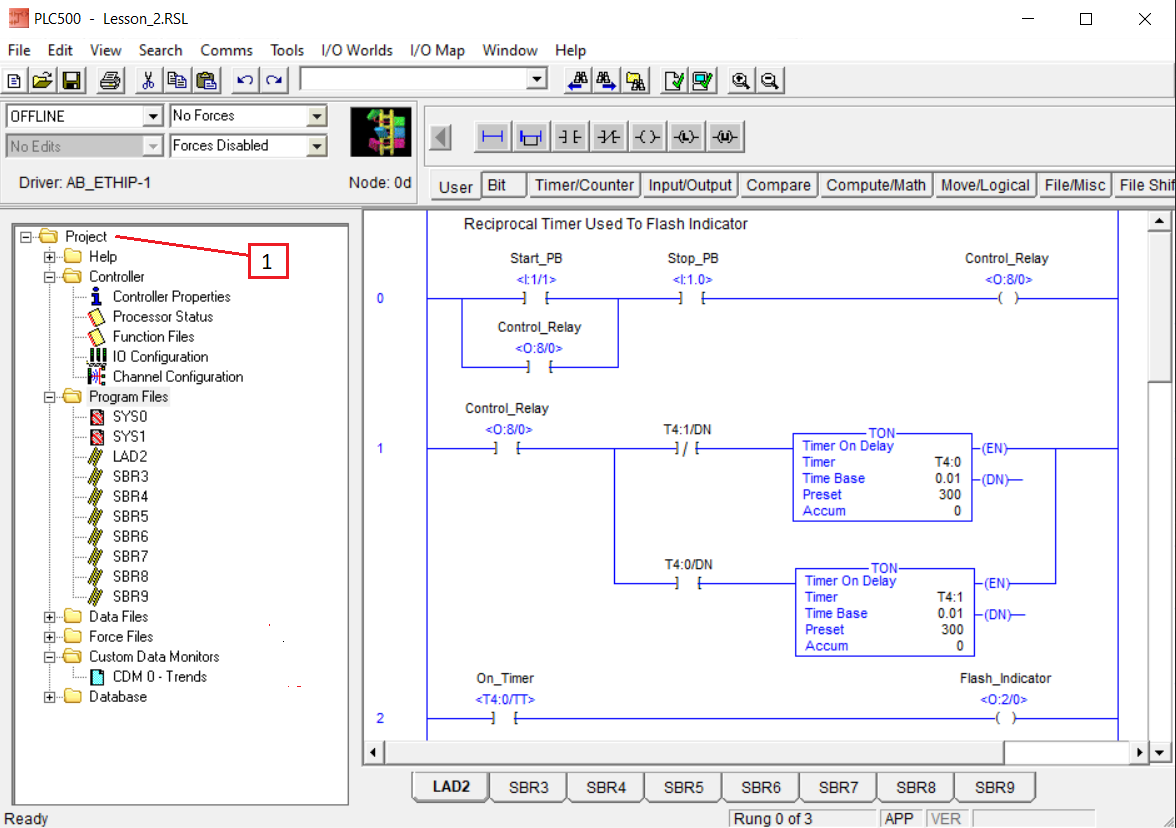Image resolution: width=1176 pixels, height=828 pixels.
Task: Select LAD2 in the Program Files tree
Action: click(x=130, y=457)
